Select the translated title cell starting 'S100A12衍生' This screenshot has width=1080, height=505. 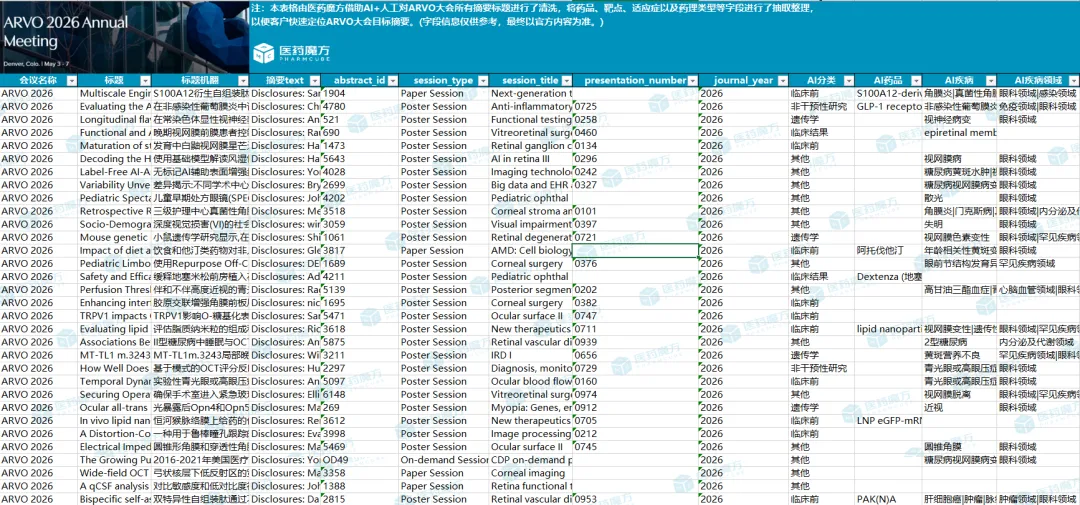point(200,93)
